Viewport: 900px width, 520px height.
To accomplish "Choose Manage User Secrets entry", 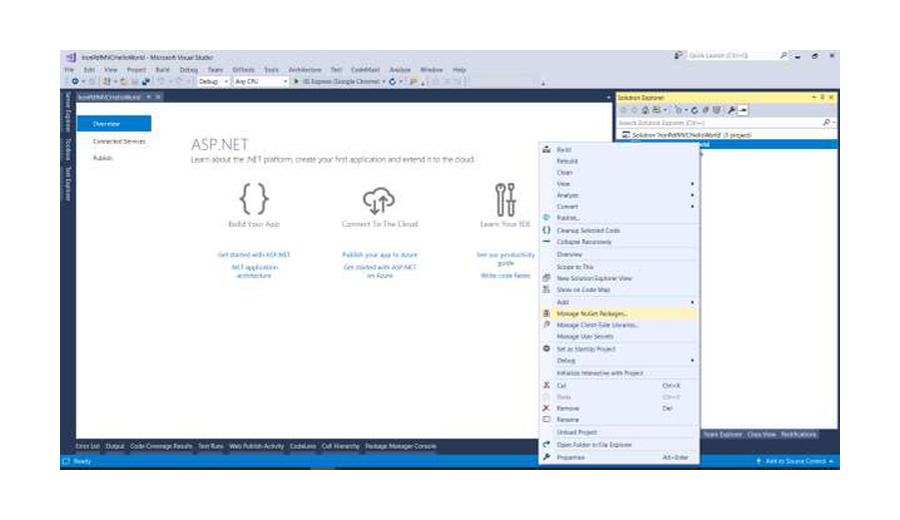I will [619, 336].
